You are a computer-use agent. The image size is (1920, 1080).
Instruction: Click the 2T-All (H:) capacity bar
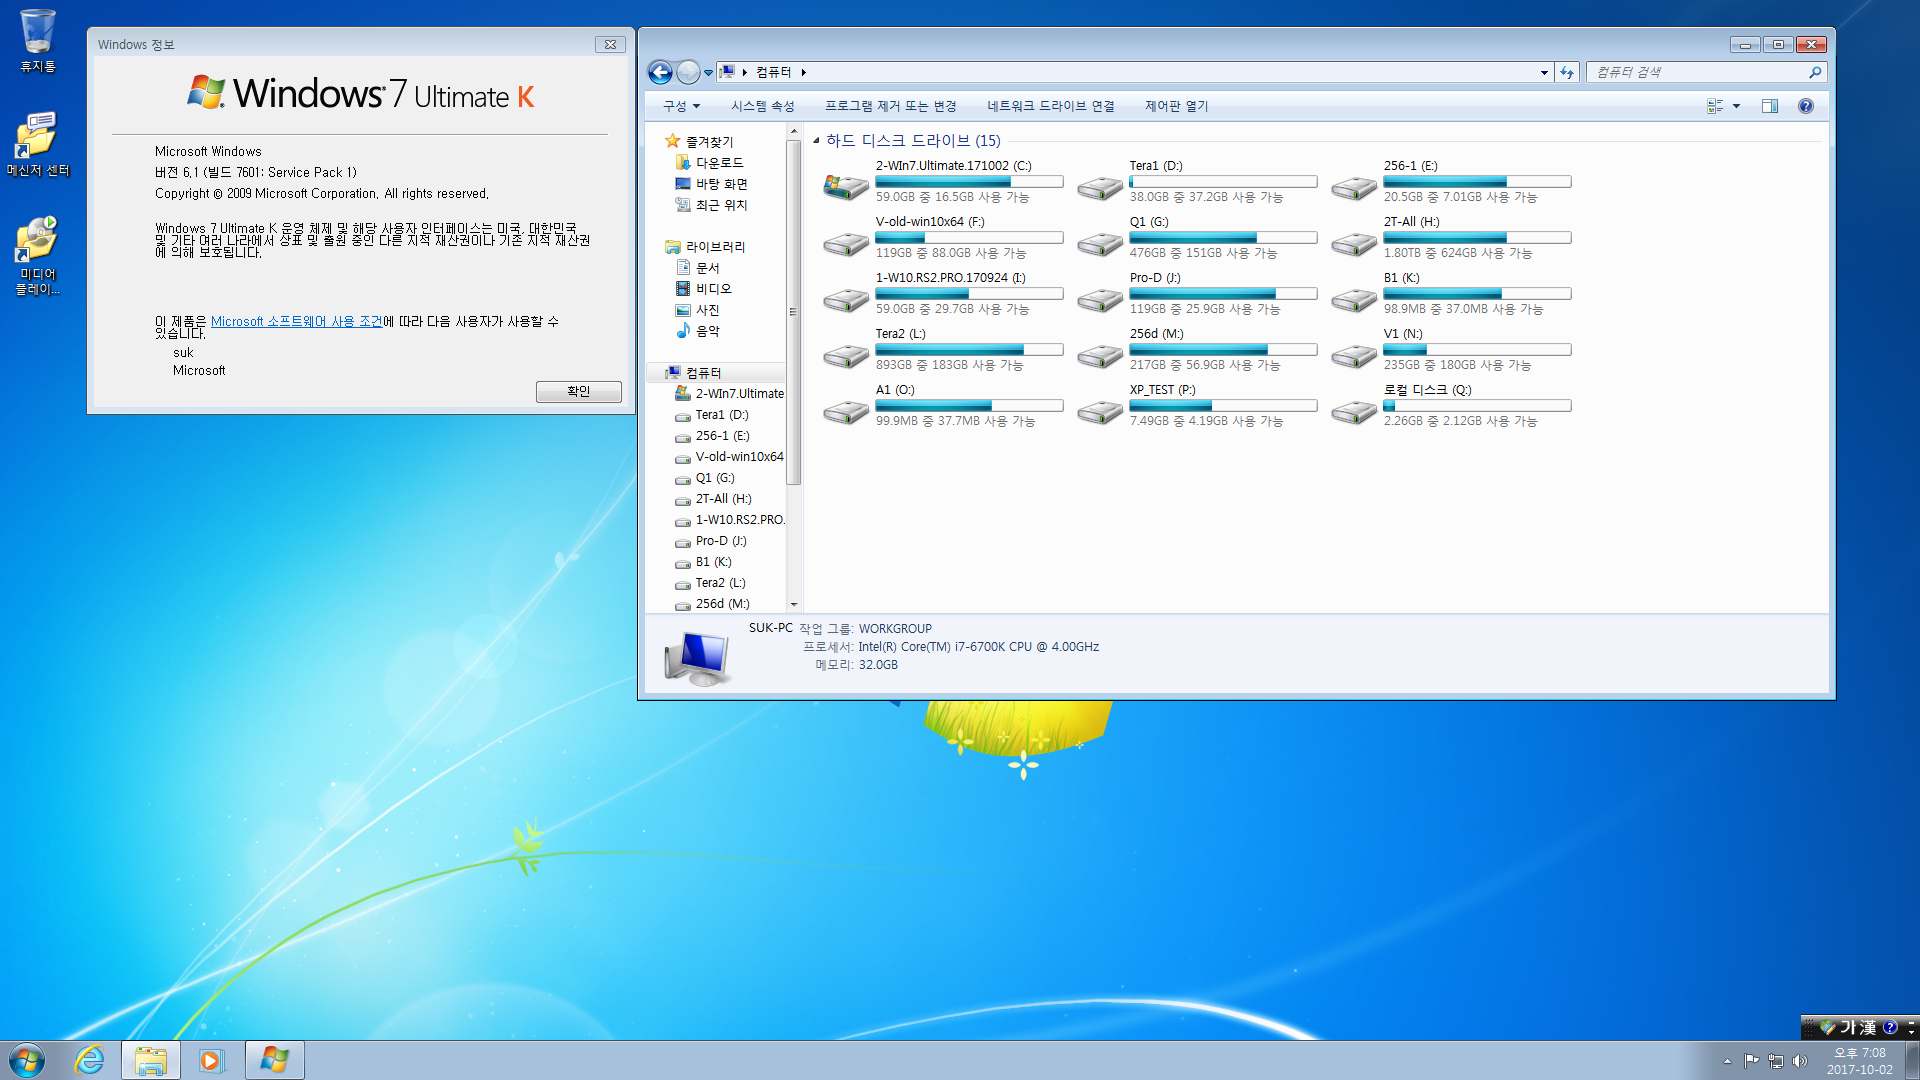coord(1477,238)
